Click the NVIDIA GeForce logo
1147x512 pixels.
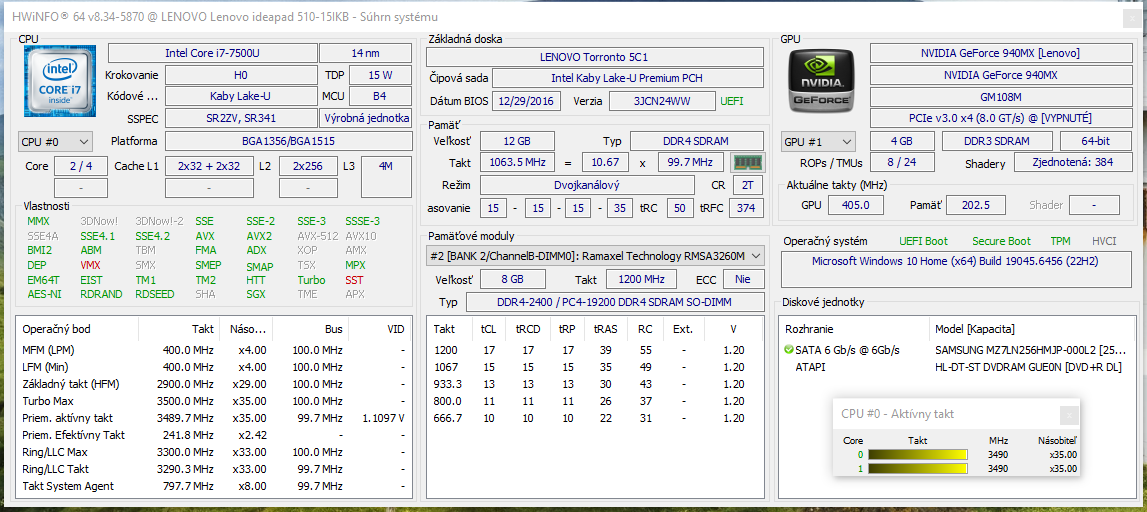[x=819, y=80]
